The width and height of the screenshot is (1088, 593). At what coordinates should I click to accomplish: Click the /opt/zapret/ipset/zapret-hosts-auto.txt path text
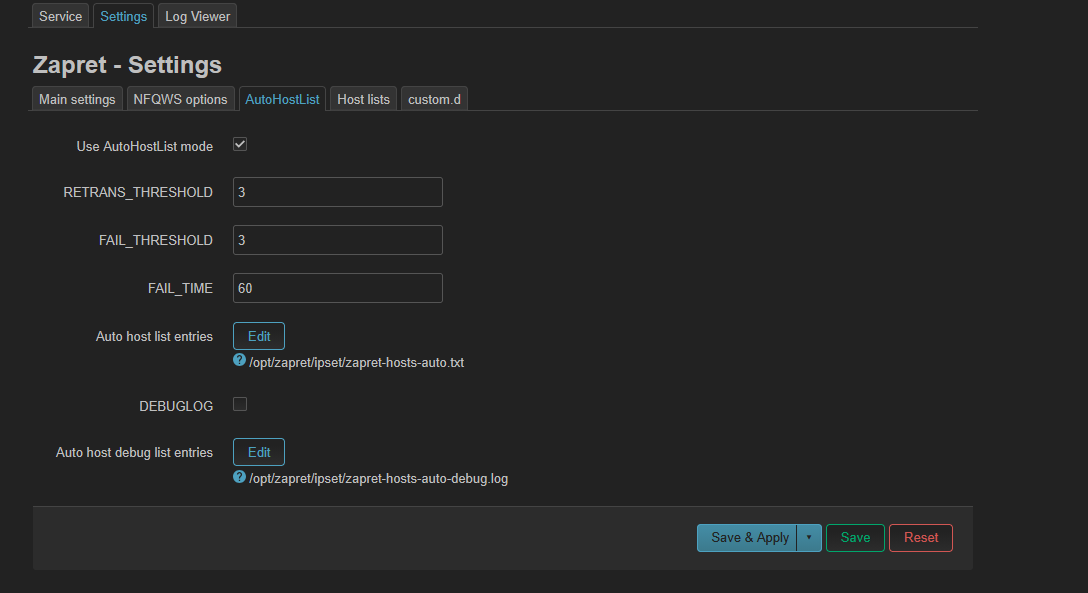(357, 363)
